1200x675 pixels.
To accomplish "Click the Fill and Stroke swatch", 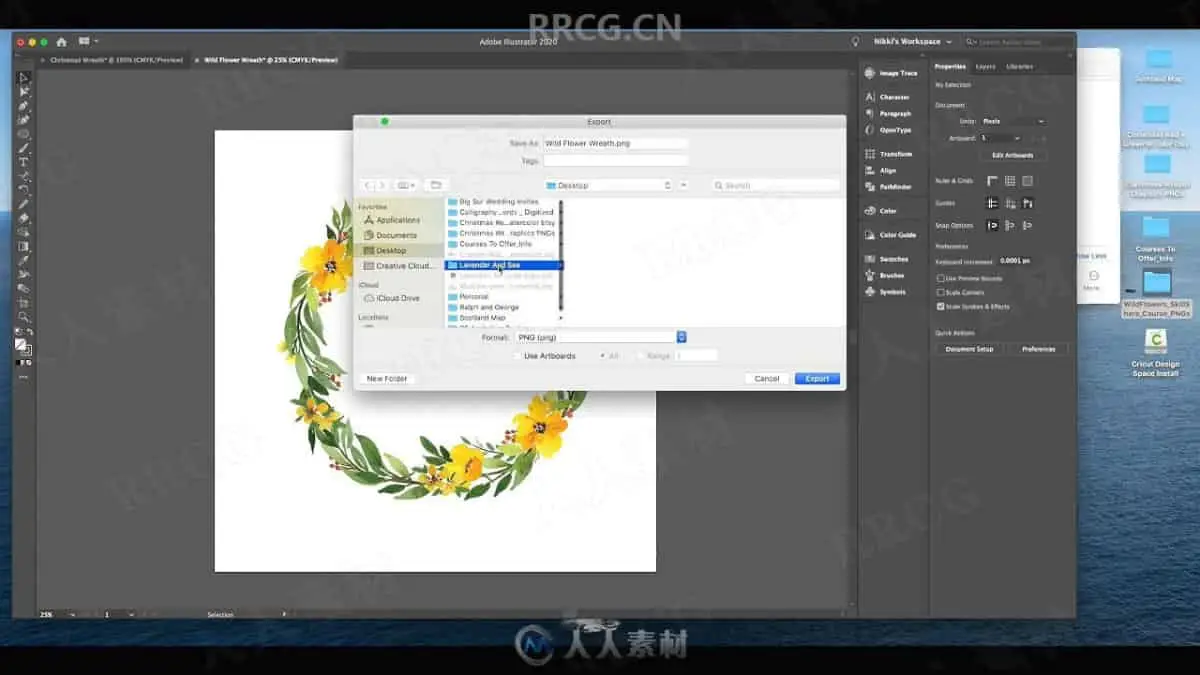I will pos(23,346).
